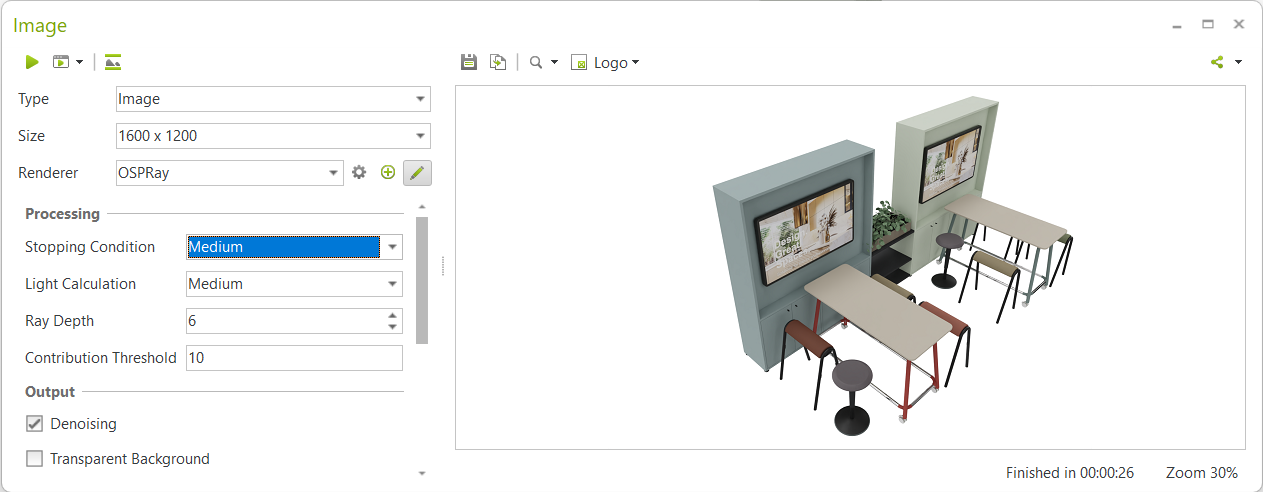
Task: Click the Save image floppy disk icon
Action: 468,62
